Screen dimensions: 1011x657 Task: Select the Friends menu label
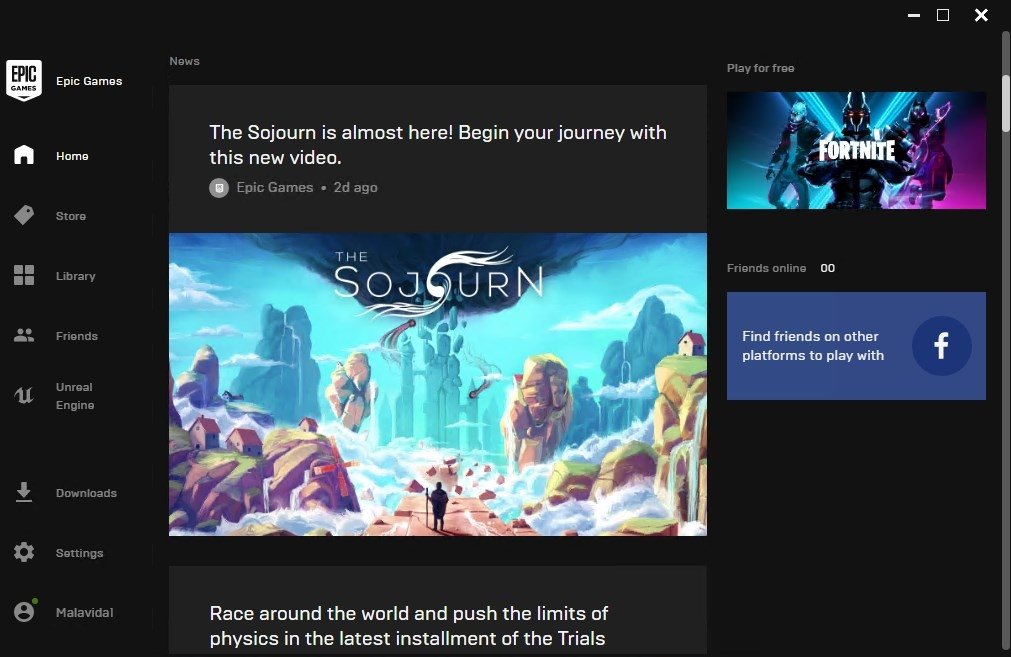click(x=77, y=336)
